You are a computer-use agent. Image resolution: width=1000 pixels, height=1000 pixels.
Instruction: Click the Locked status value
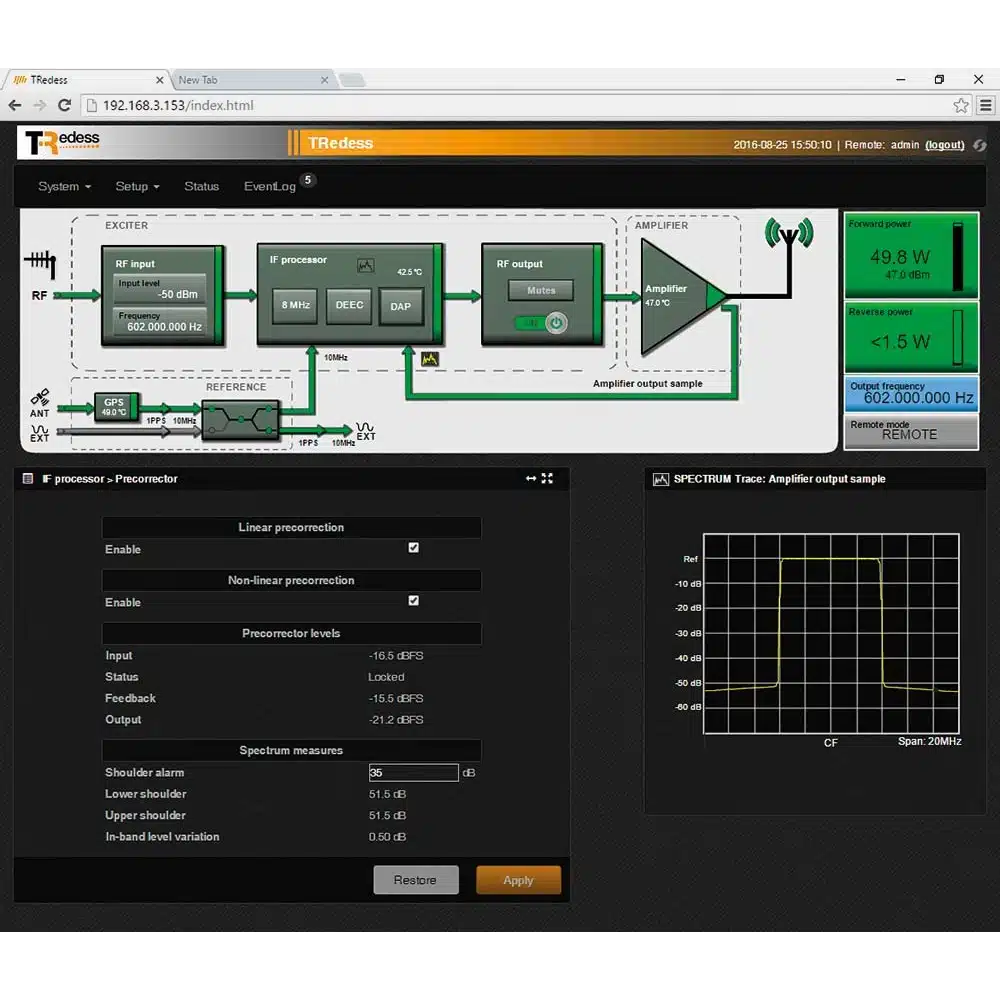(386, 677)
